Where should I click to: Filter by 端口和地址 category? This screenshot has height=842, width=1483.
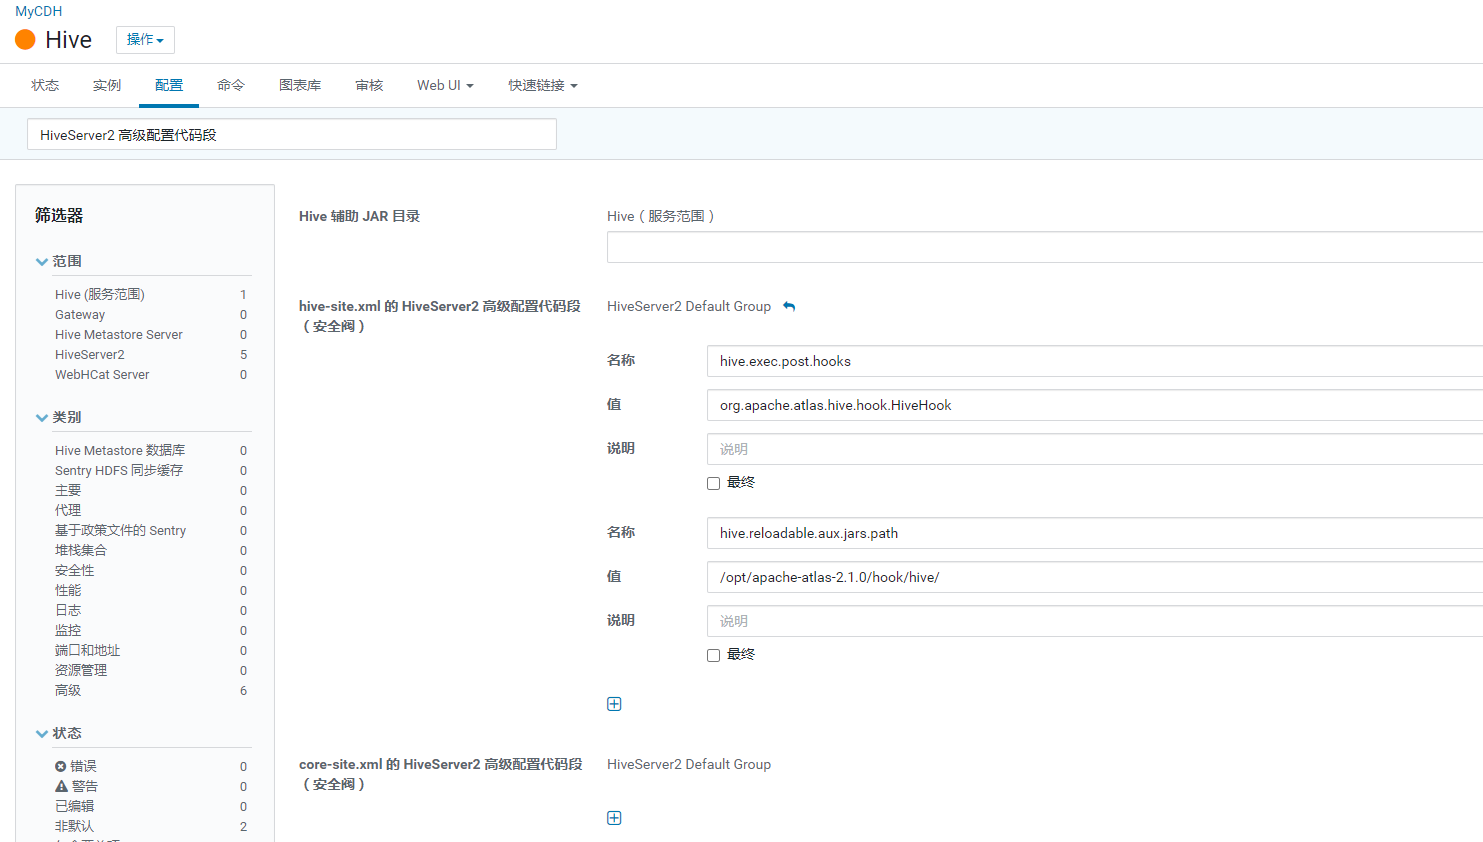pyautogui.click(x=87, y=650)
